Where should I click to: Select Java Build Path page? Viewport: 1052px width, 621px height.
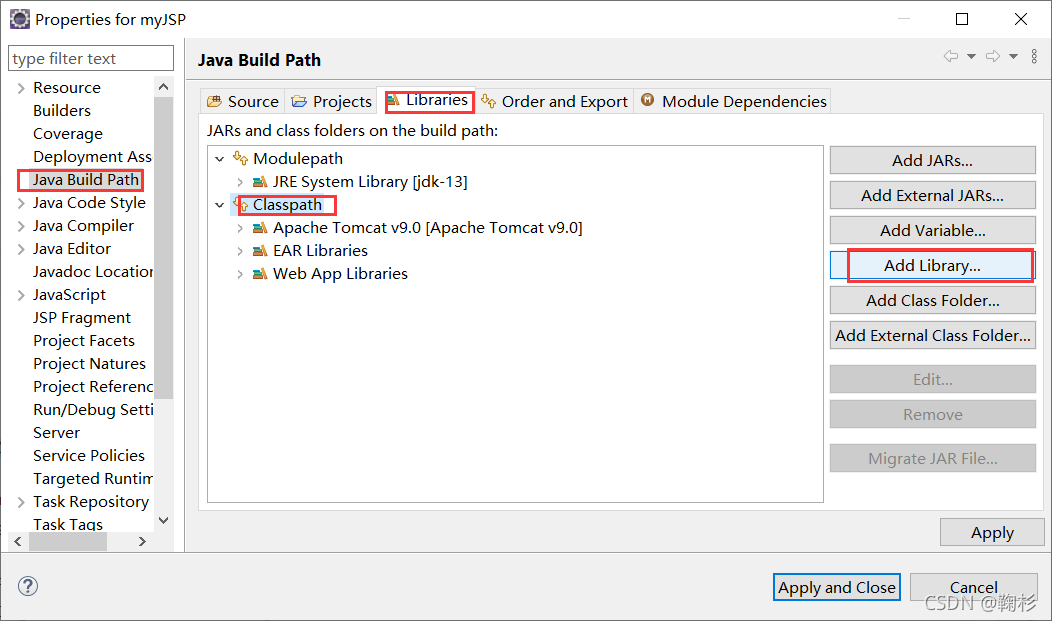86,180
